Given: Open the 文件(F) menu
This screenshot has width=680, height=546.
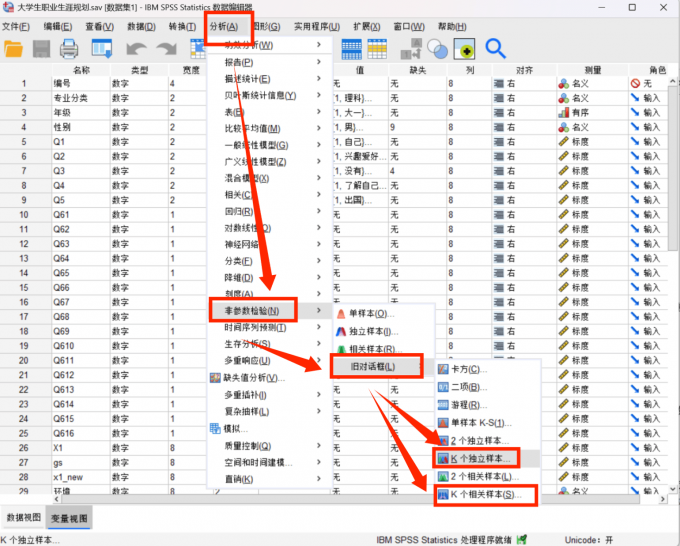Looking at the screenshot, I should point(16,26).
